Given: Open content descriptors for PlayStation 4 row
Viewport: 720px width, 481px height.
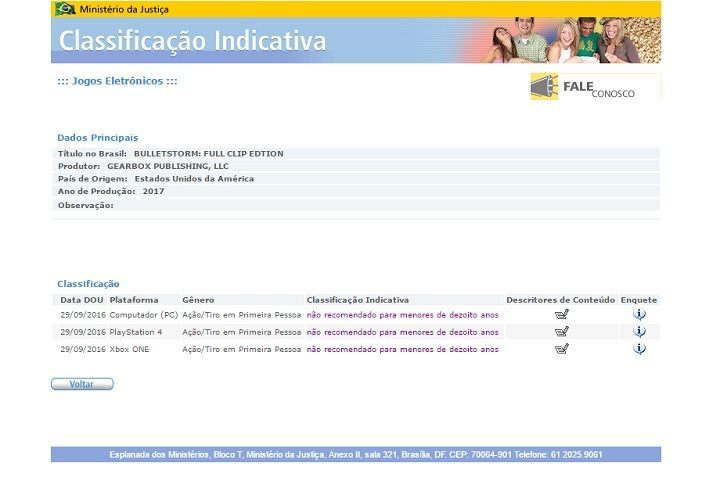Looking at the screenshot, I should (x=561, y=332).
